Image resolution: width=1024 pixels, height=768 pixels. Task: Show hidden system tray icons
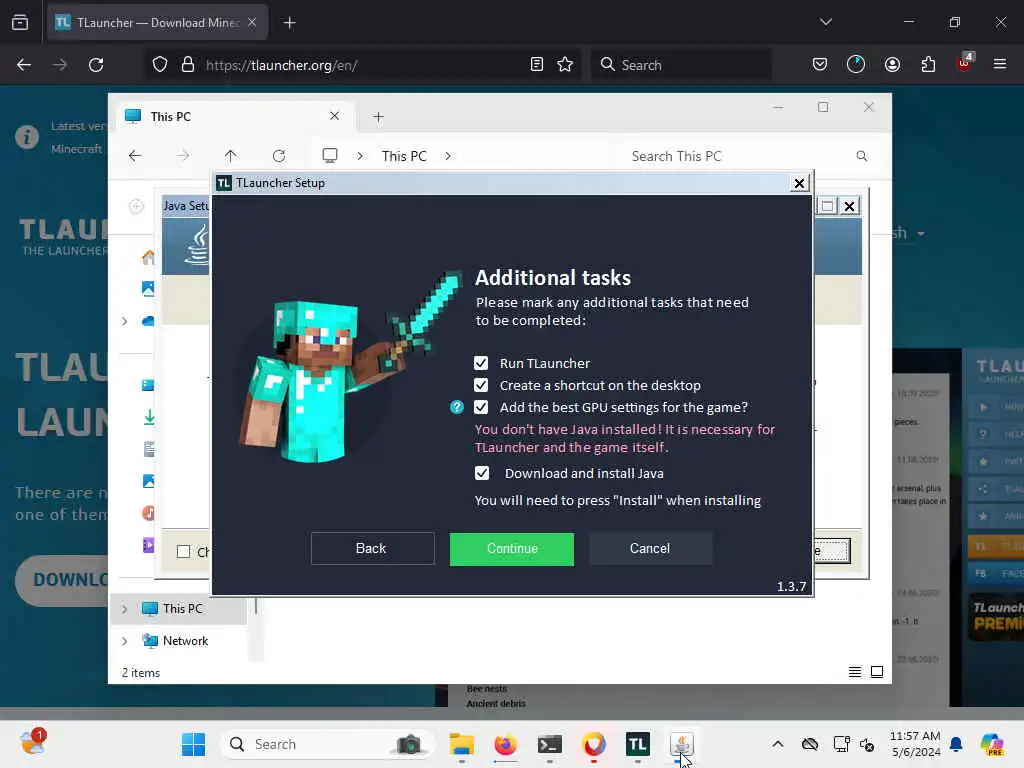[x=777, y=744]
